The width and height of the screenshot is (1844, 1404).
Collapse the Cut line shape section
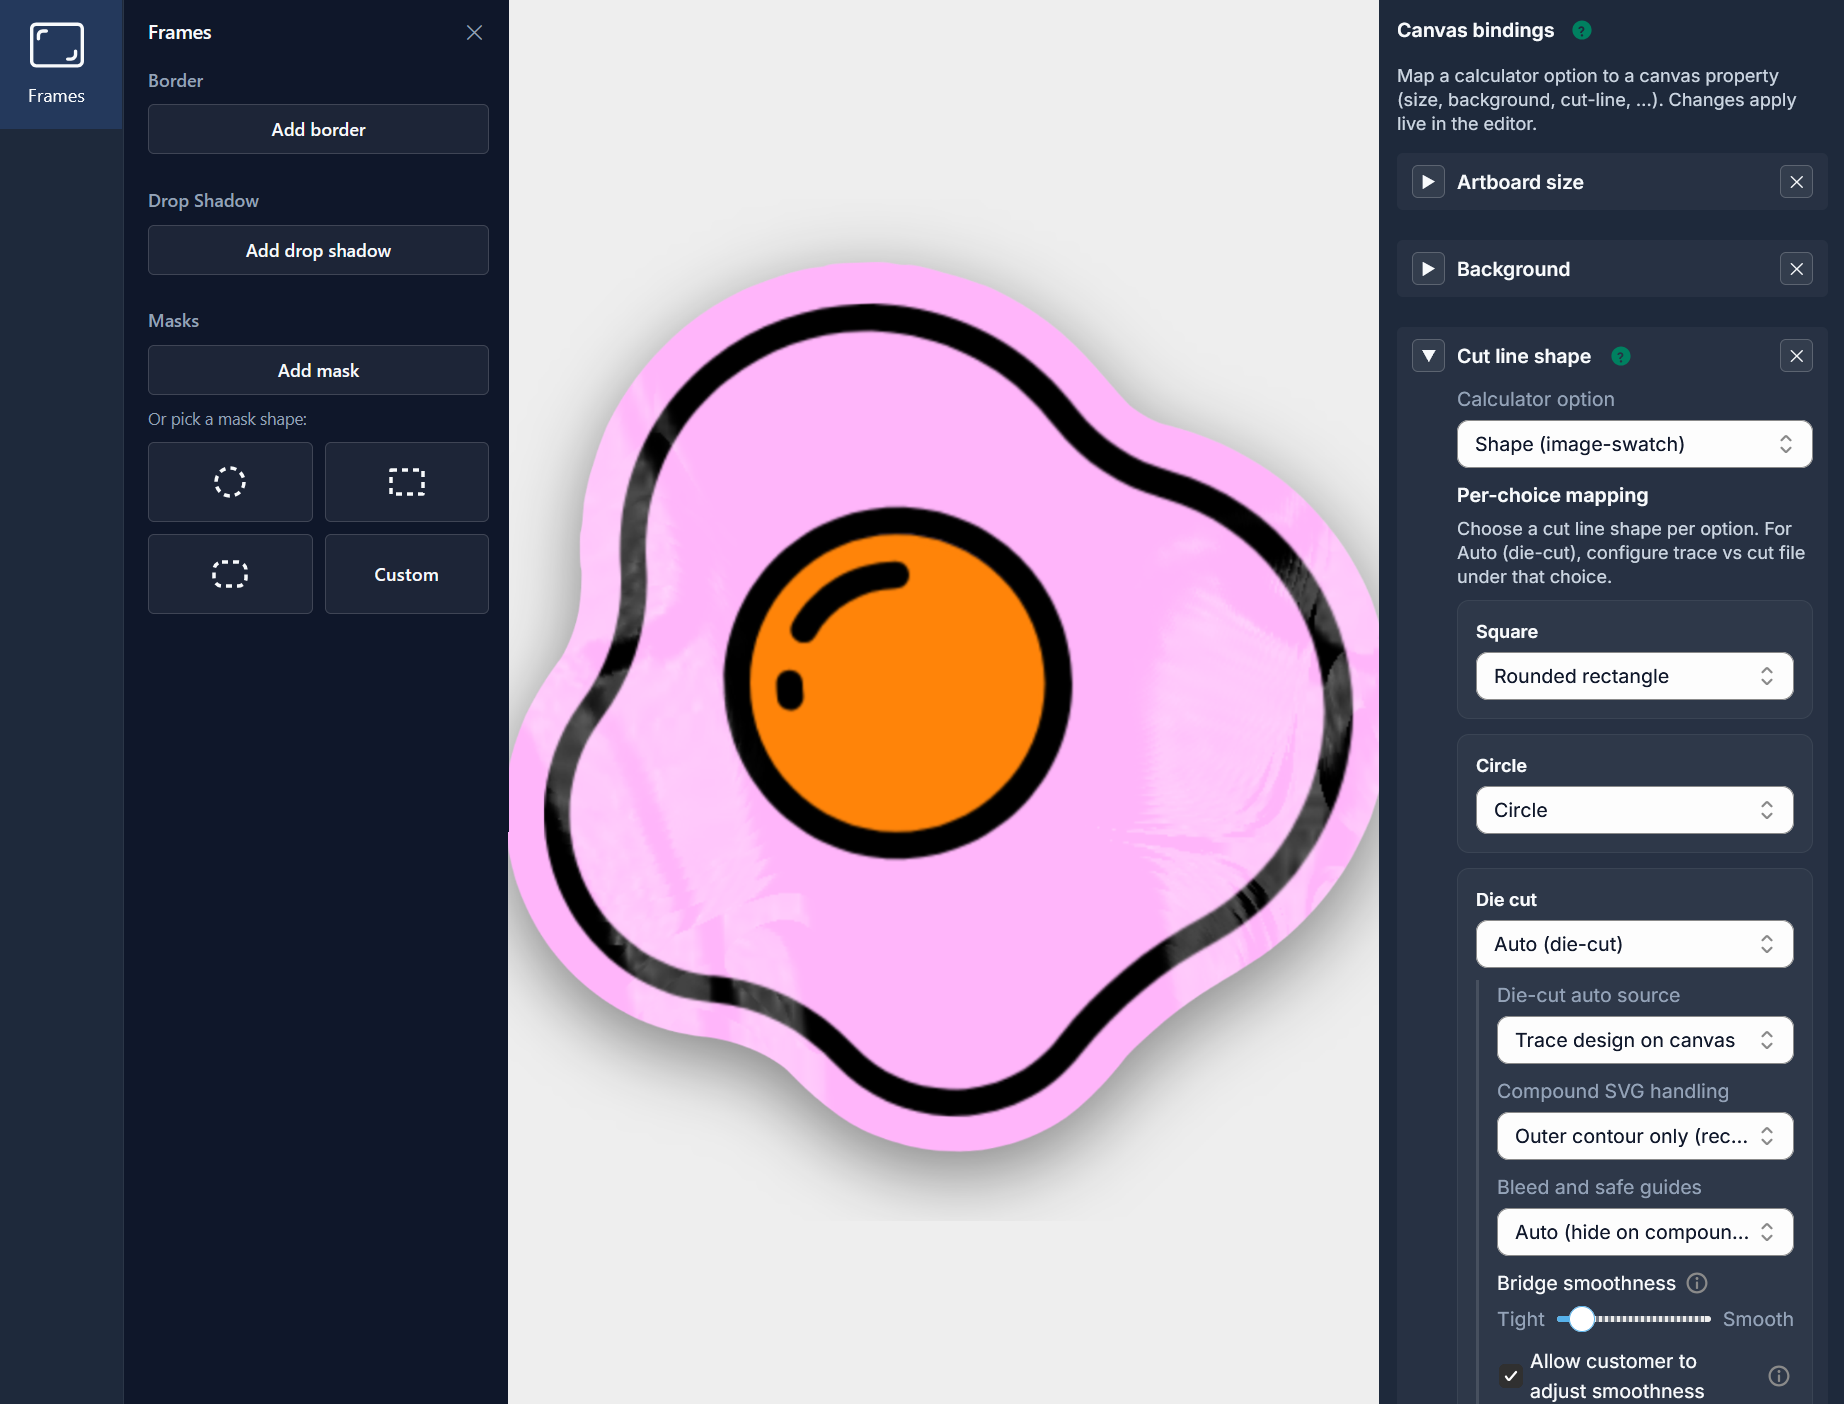[x=1428, y=356]
